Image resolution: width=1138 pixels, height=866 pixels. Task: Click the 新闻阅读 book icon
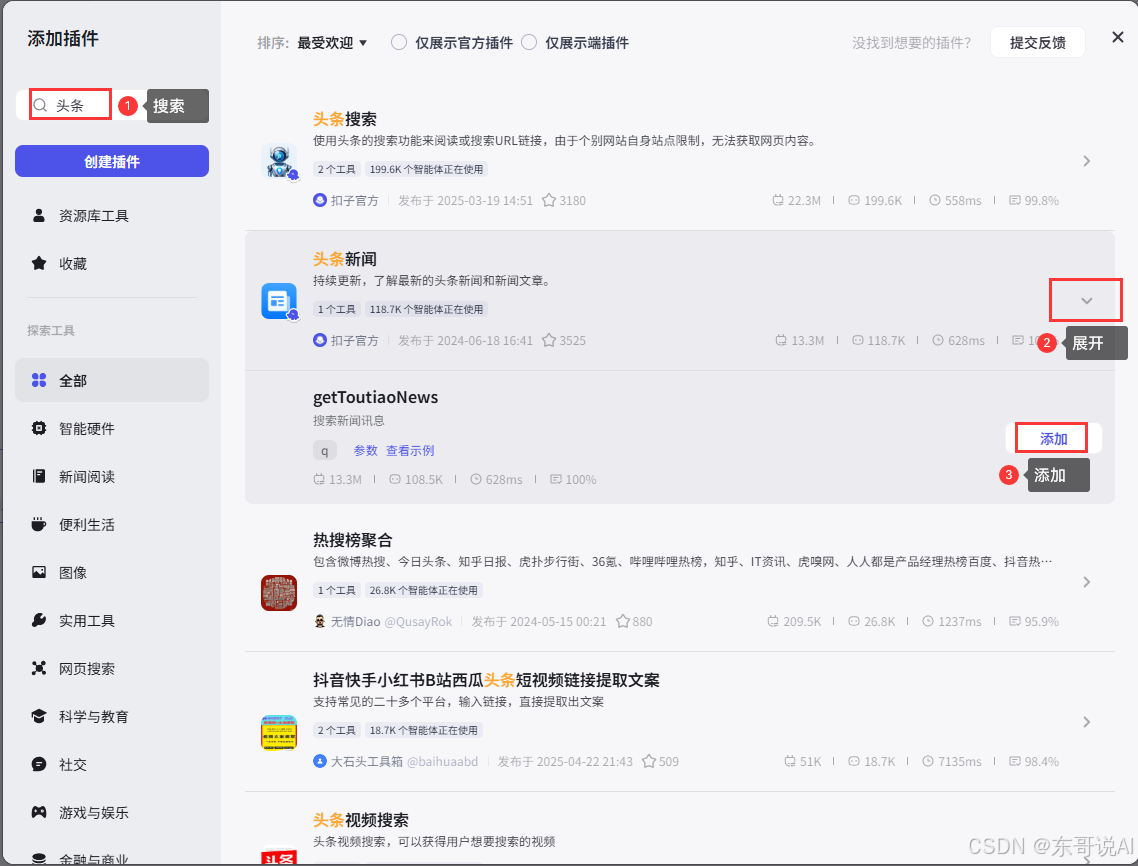coord(39,476)
